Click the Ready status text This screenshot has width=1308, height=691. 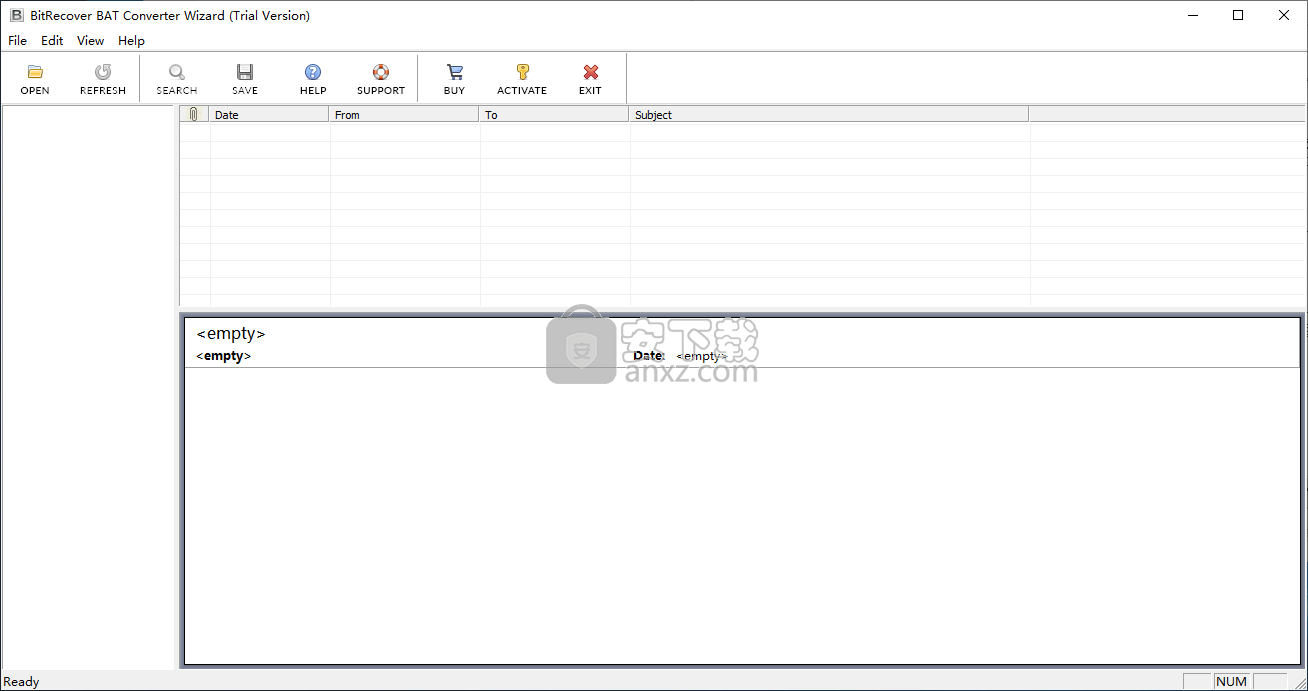click(x=21, y=682)
